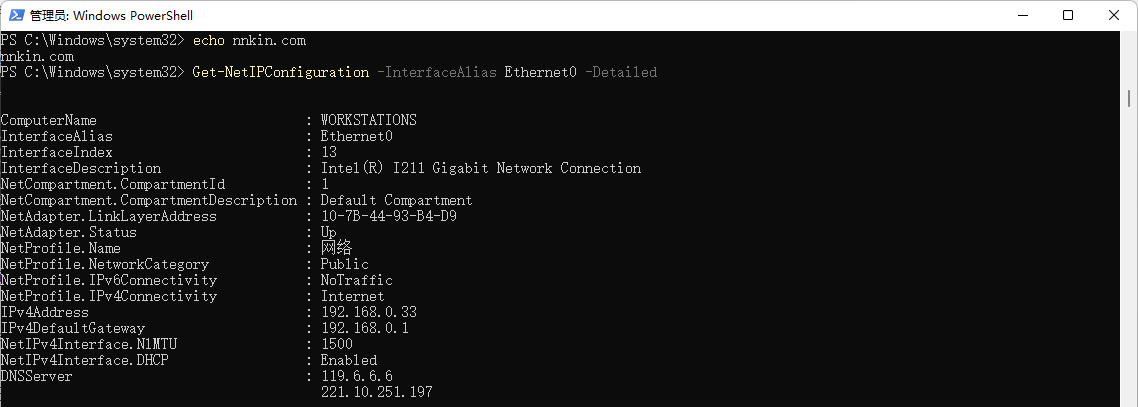Maximize the PowerShell window

click(1068, 15)
